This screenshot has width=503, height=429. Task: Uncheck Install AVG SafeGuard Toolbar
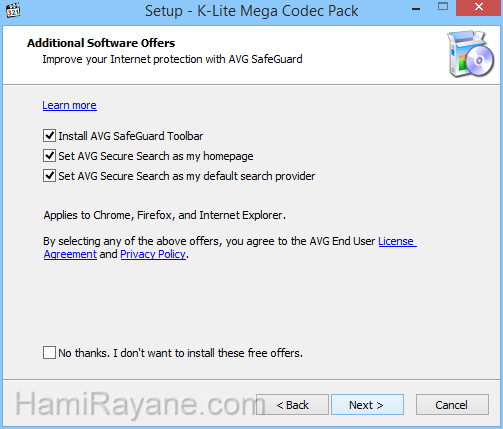pyautogui.click(x=49, y=136)
